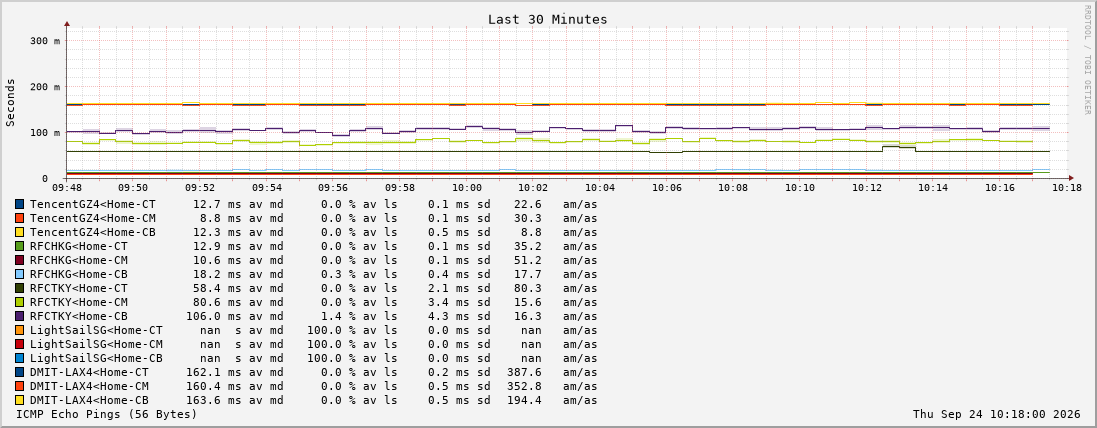1097x428 pixels.
Task: Click the 10:12 time axis label
Action: [867, 188]
